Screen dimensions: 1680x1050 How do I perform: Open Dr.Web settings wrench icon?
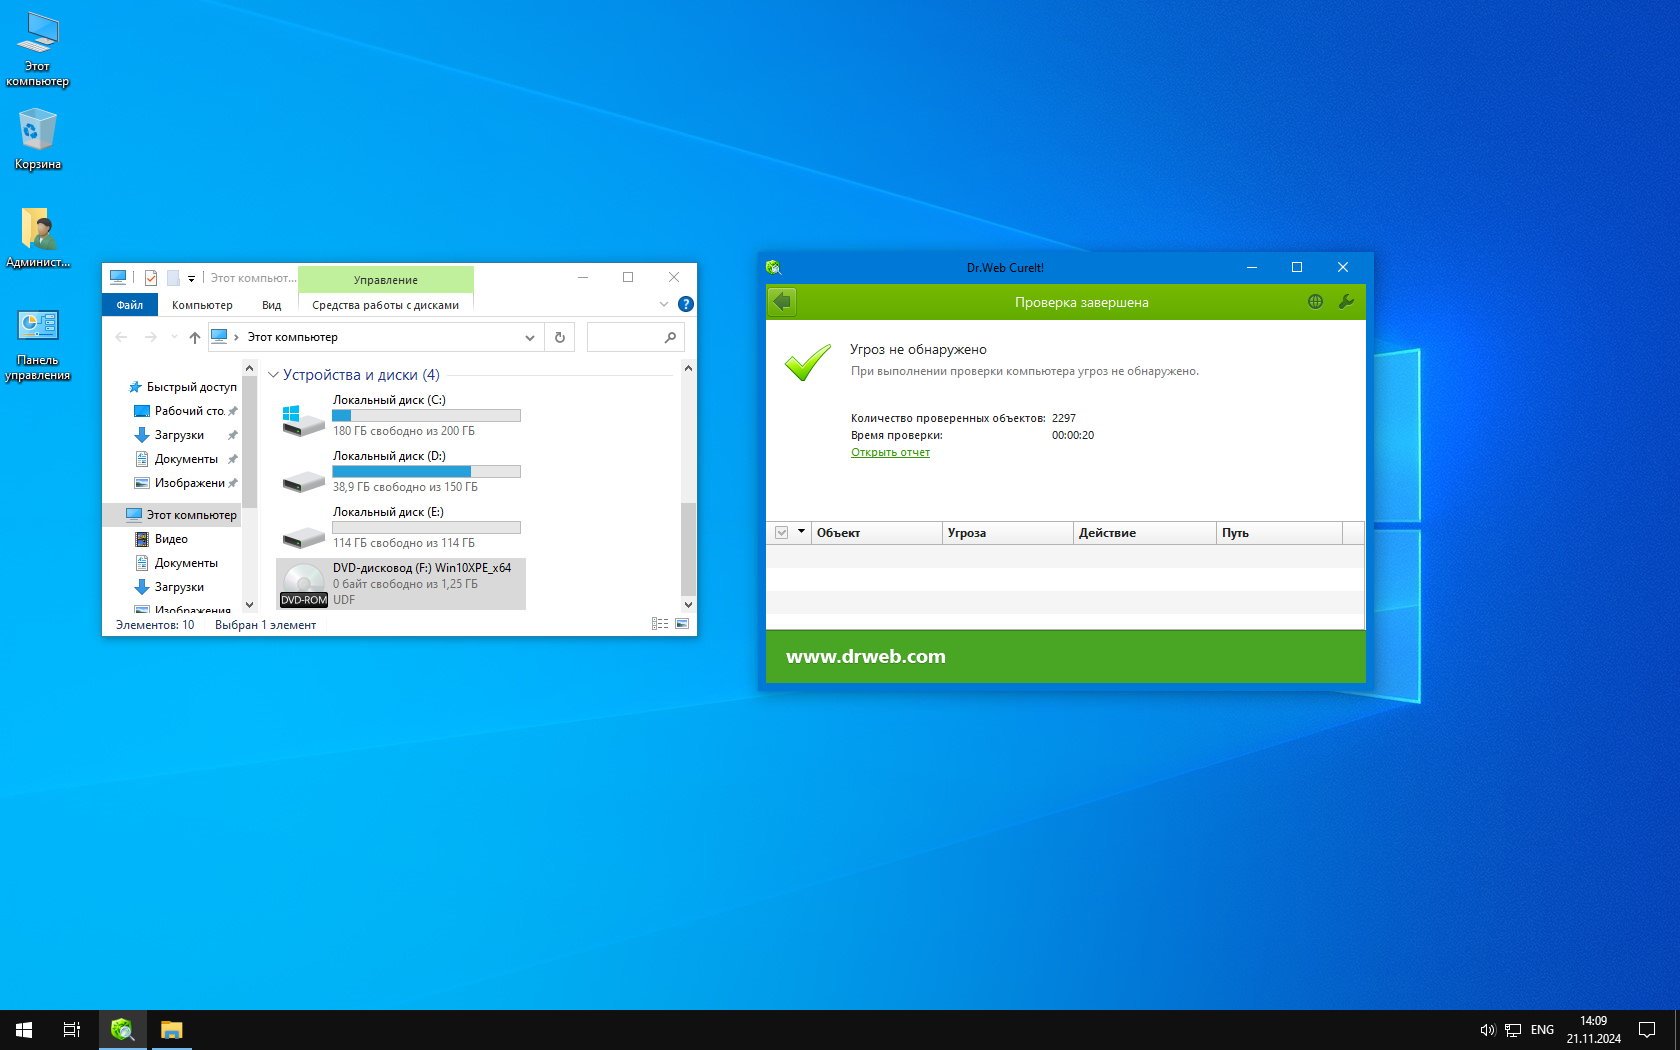(x=1346, y=302)
